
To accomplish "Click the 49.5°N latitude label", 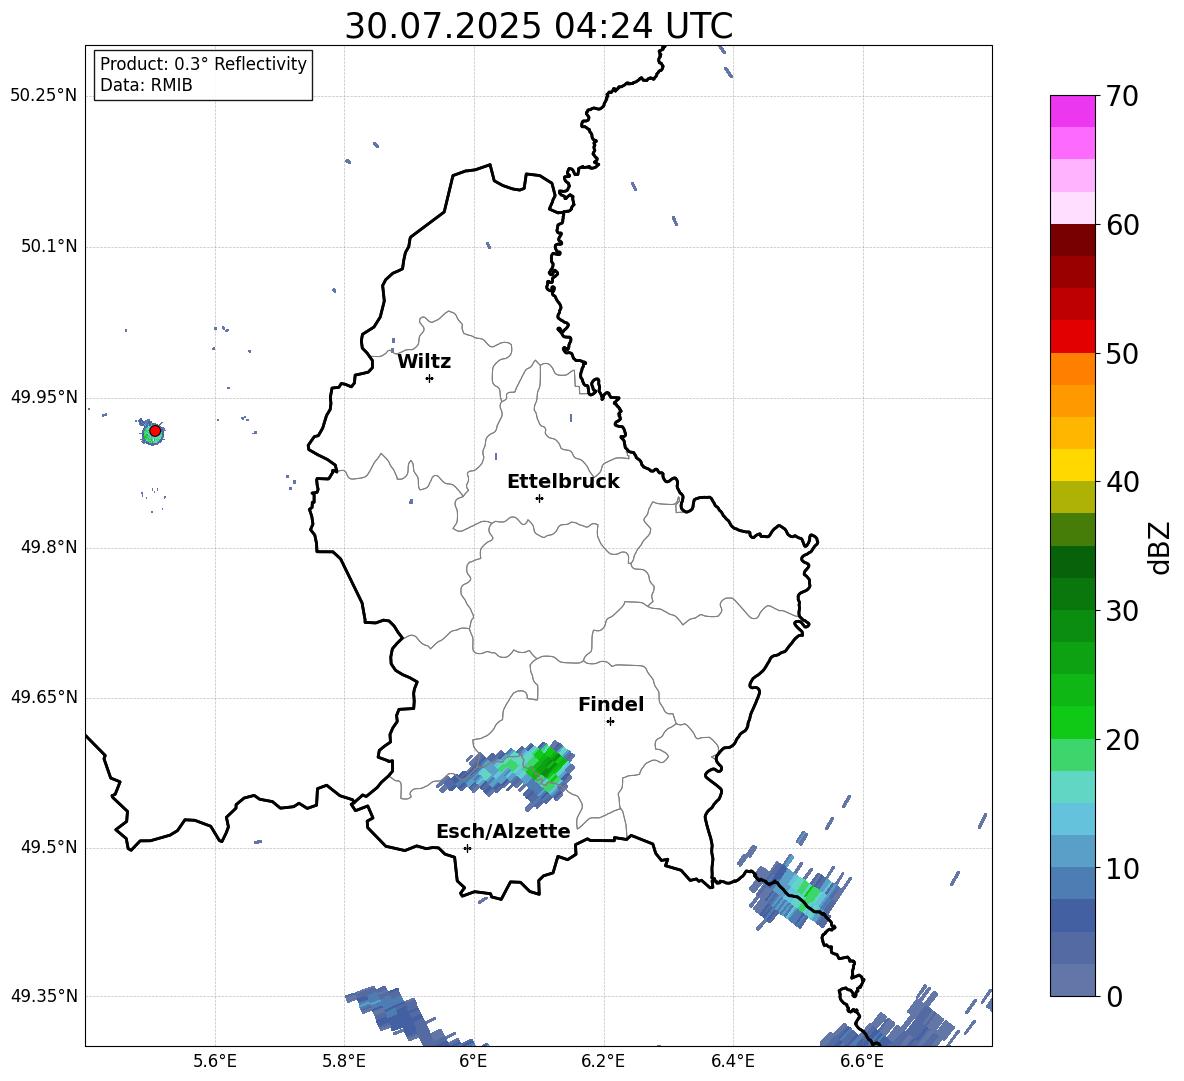I will click(x=49, y=848).
